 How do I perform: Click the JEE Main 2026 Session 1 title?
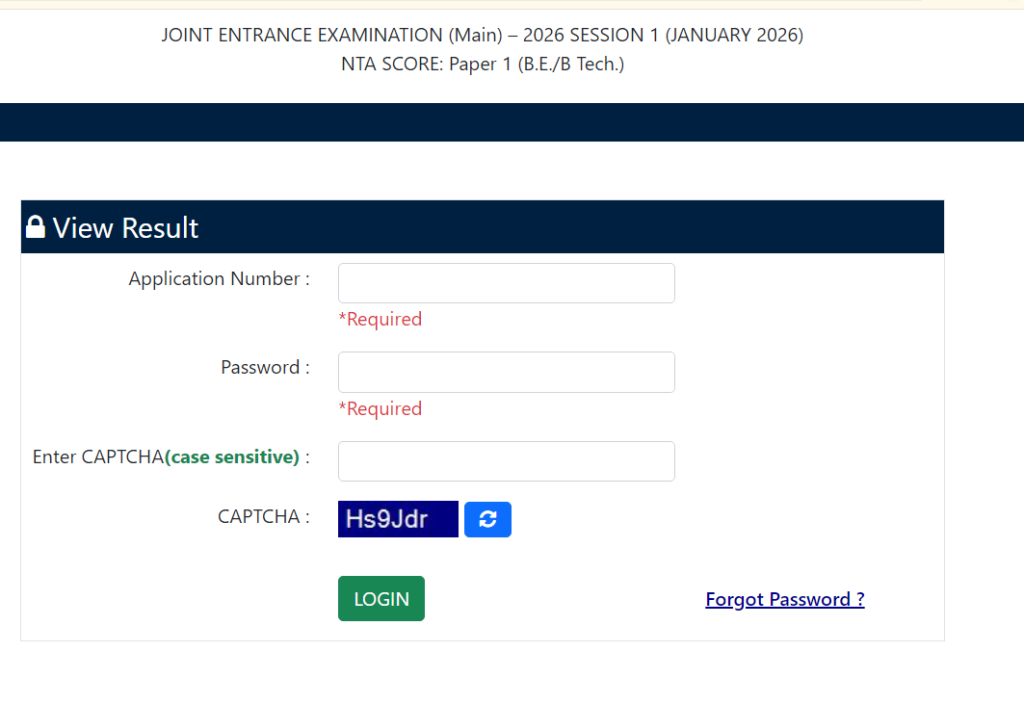481,34
